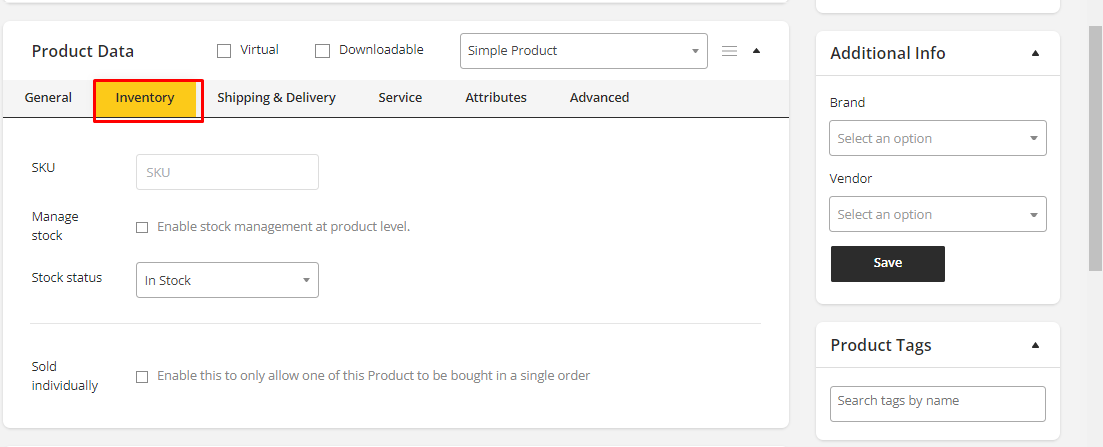
Task: Open the Vendor select dropdown
Action: [937, 214]
